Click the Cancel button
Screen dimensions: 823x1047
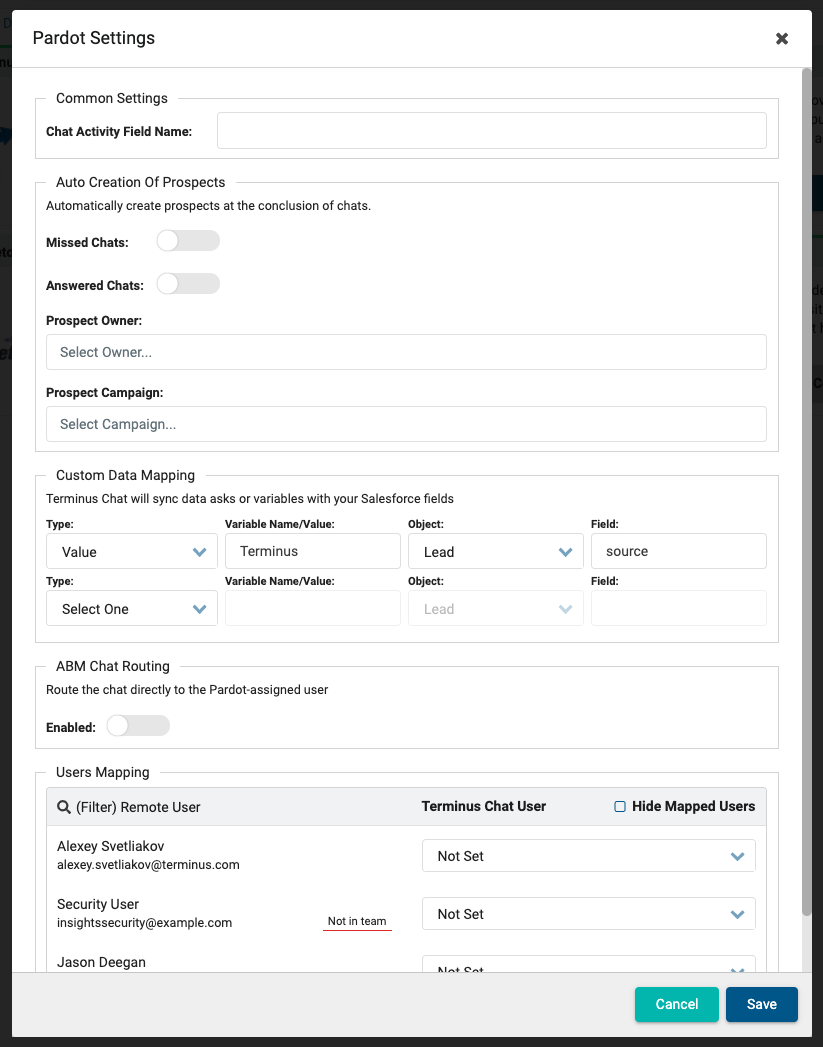[676, 1004]
